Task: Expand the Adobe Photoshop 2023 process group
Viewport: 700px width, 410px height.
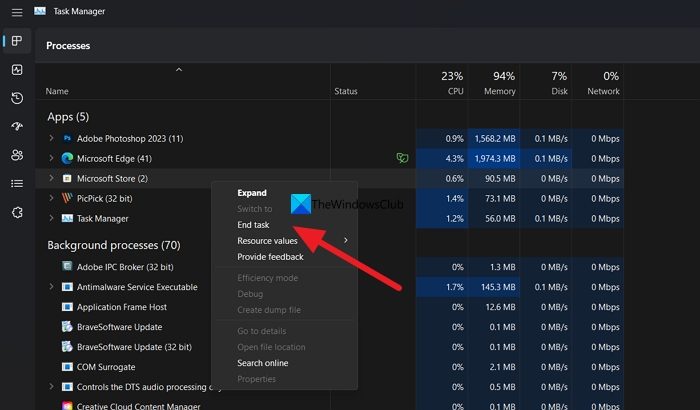Action: (51, 138)
